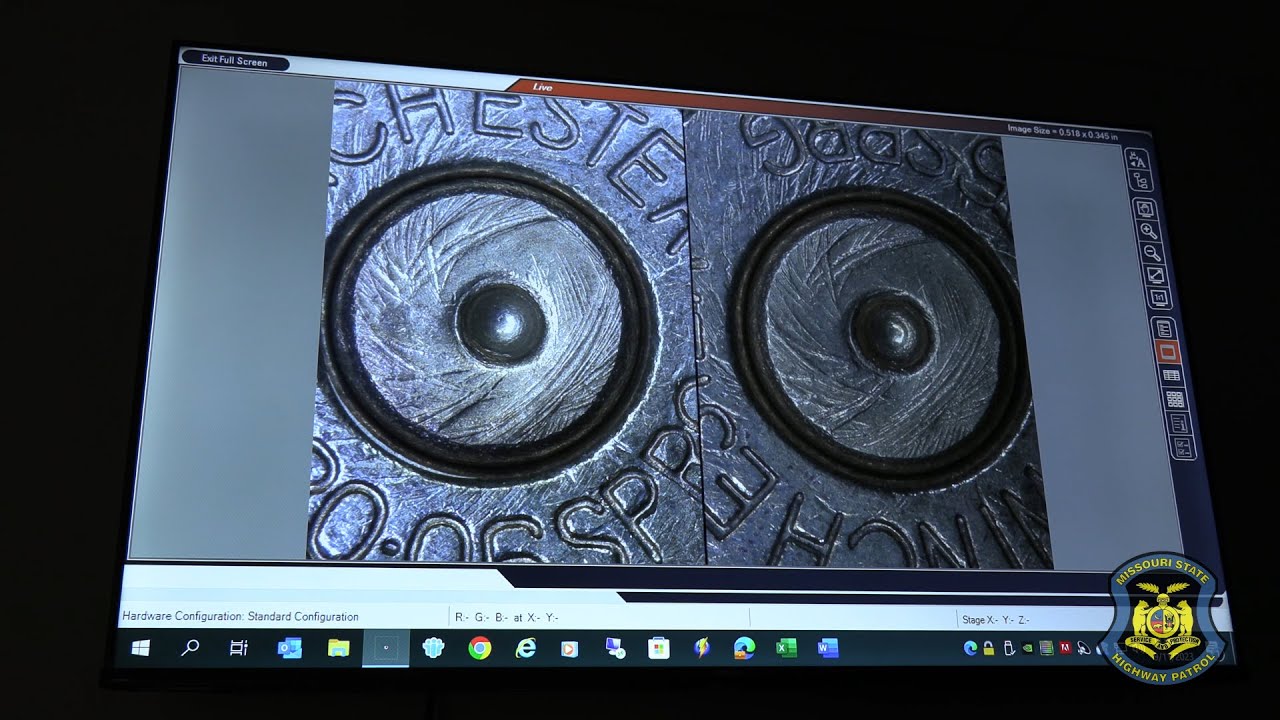The height and width of the screenshot is (720, 1280).
Task: Open the notes report icon
Action: [1179, 423]
